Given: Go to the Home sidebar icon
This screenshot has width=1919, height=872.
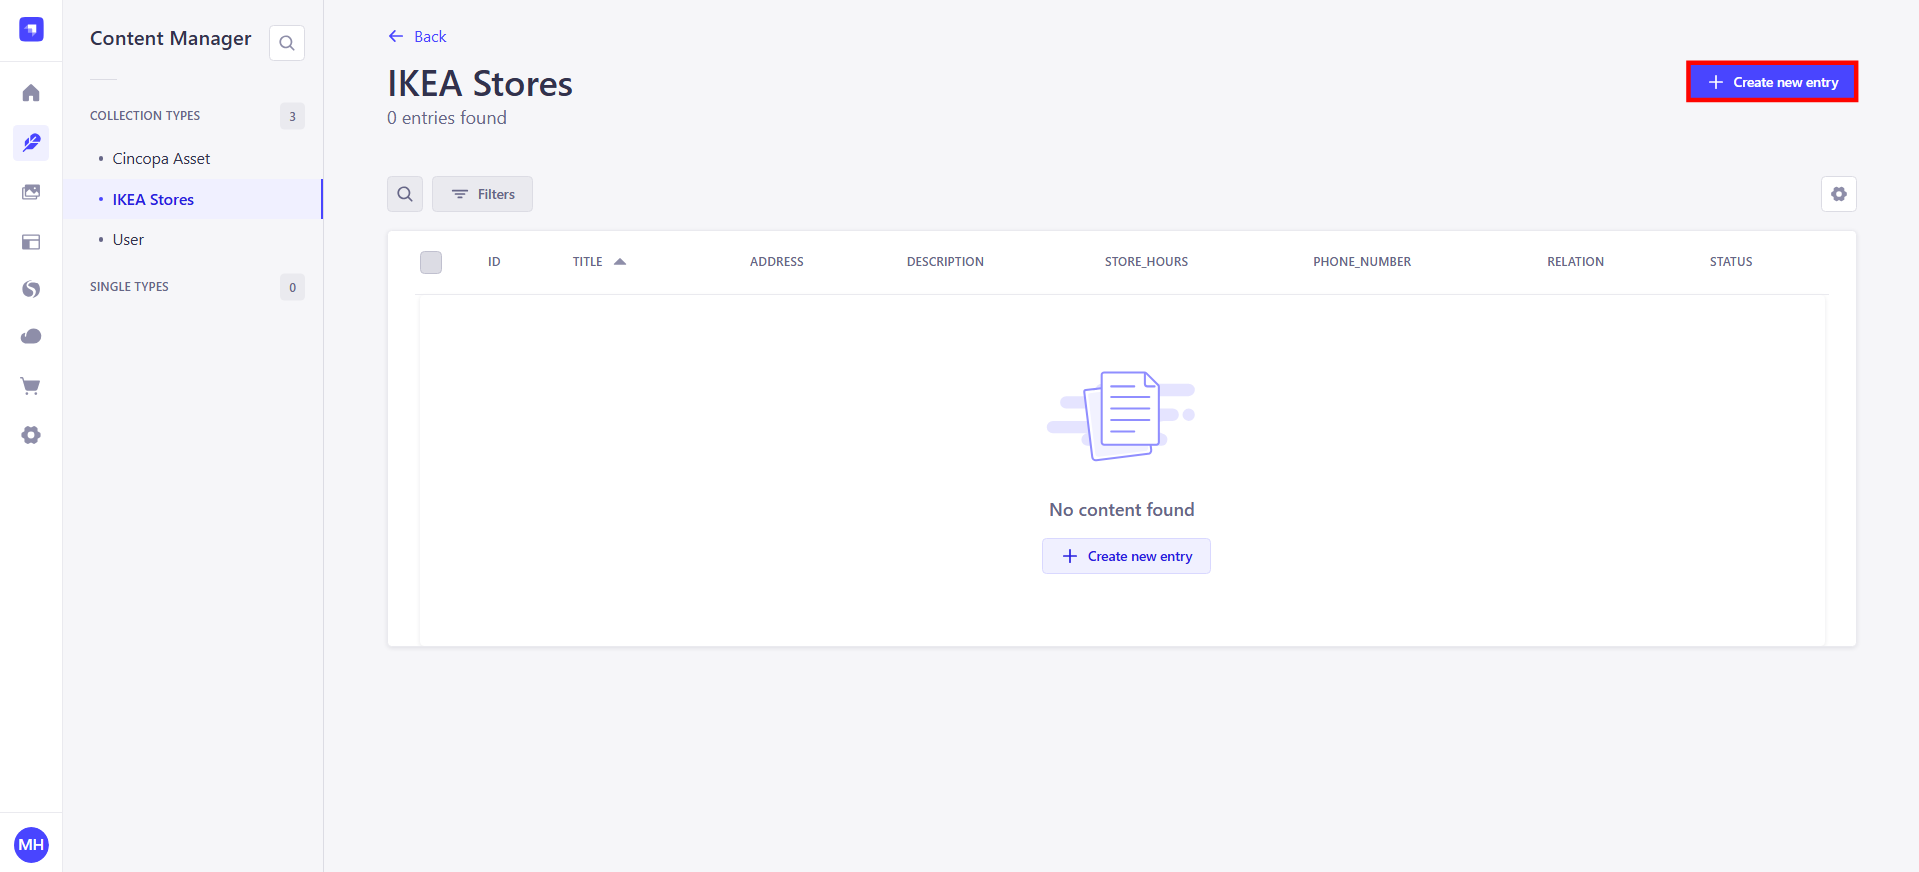Looking at the screenshot, I should pos(31,93).
